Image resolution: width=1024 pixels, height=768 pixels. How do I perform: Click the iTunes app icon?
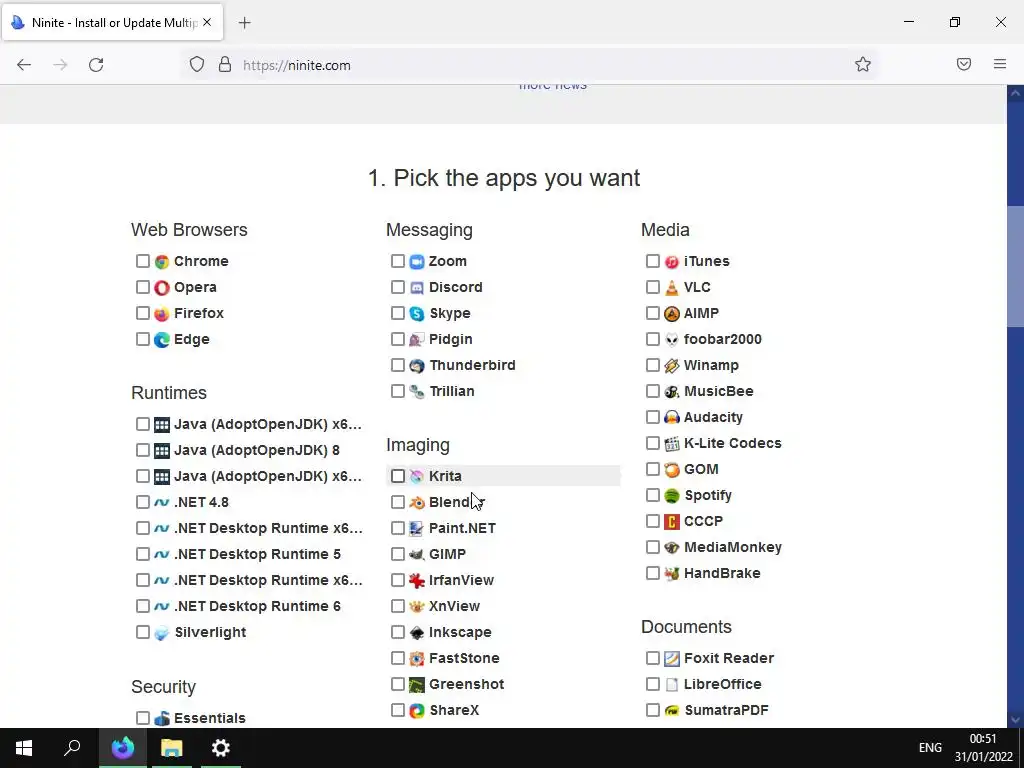pos(671,262)
